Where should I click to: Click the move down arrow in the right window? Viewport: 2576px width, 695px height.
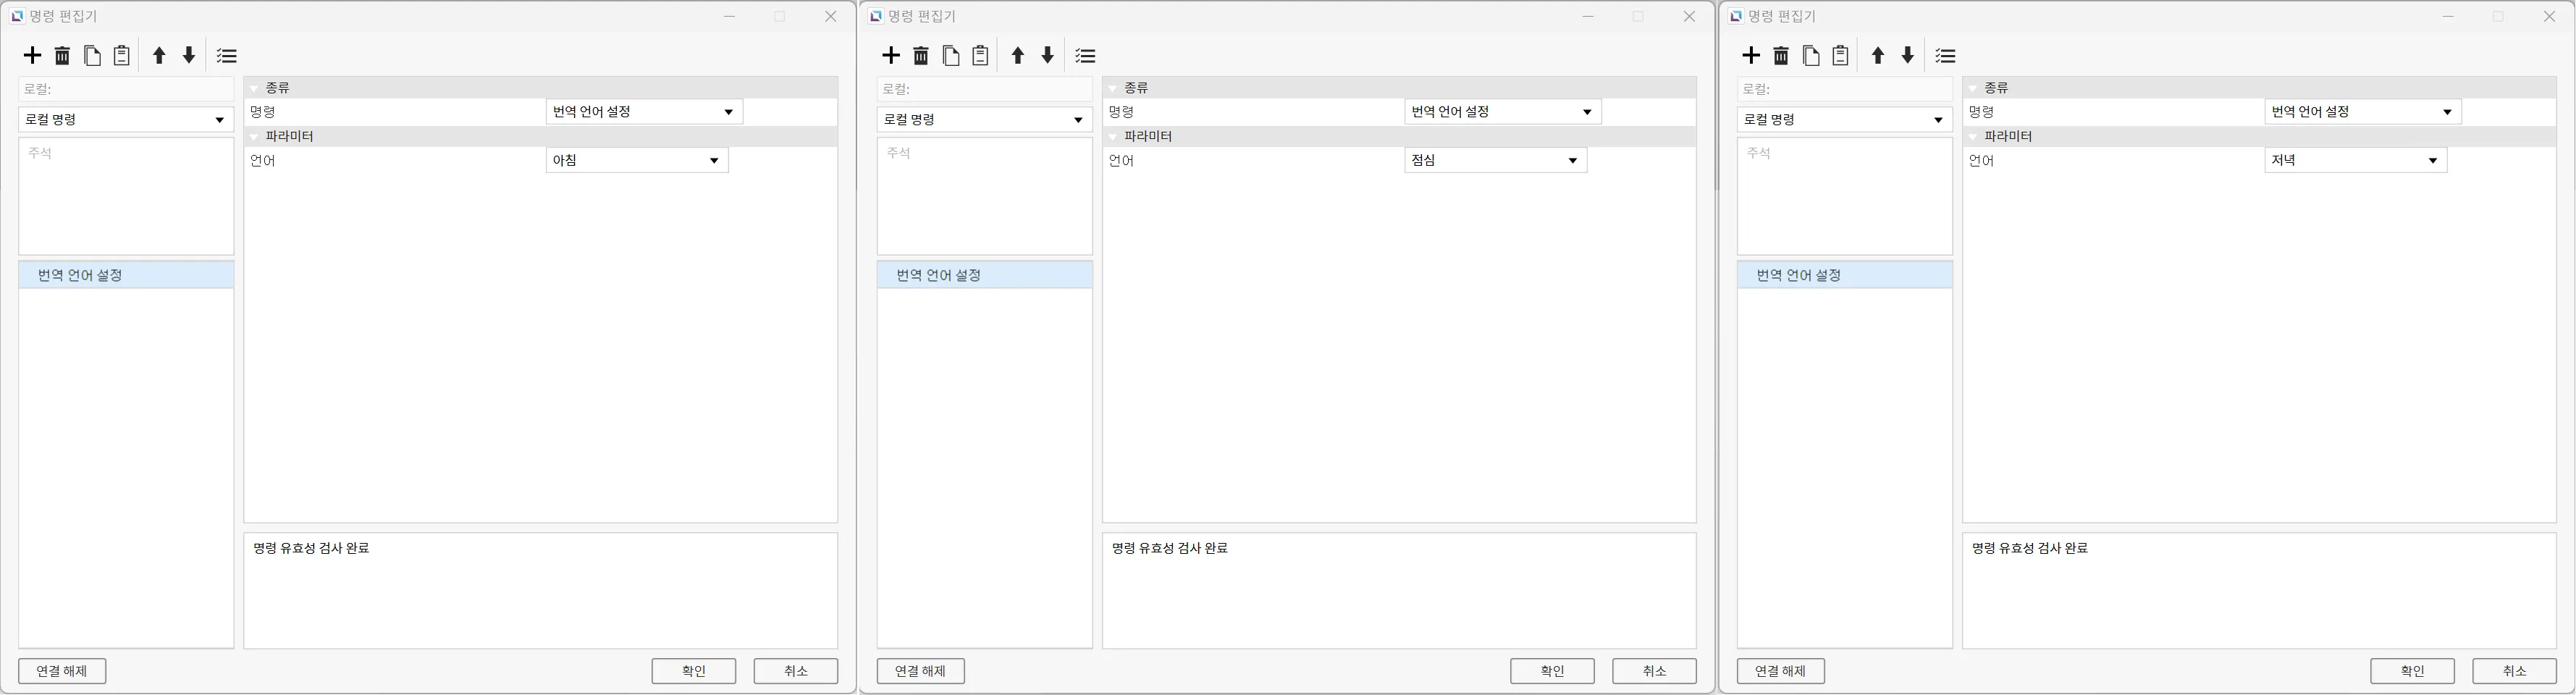tap(1907, 56)
